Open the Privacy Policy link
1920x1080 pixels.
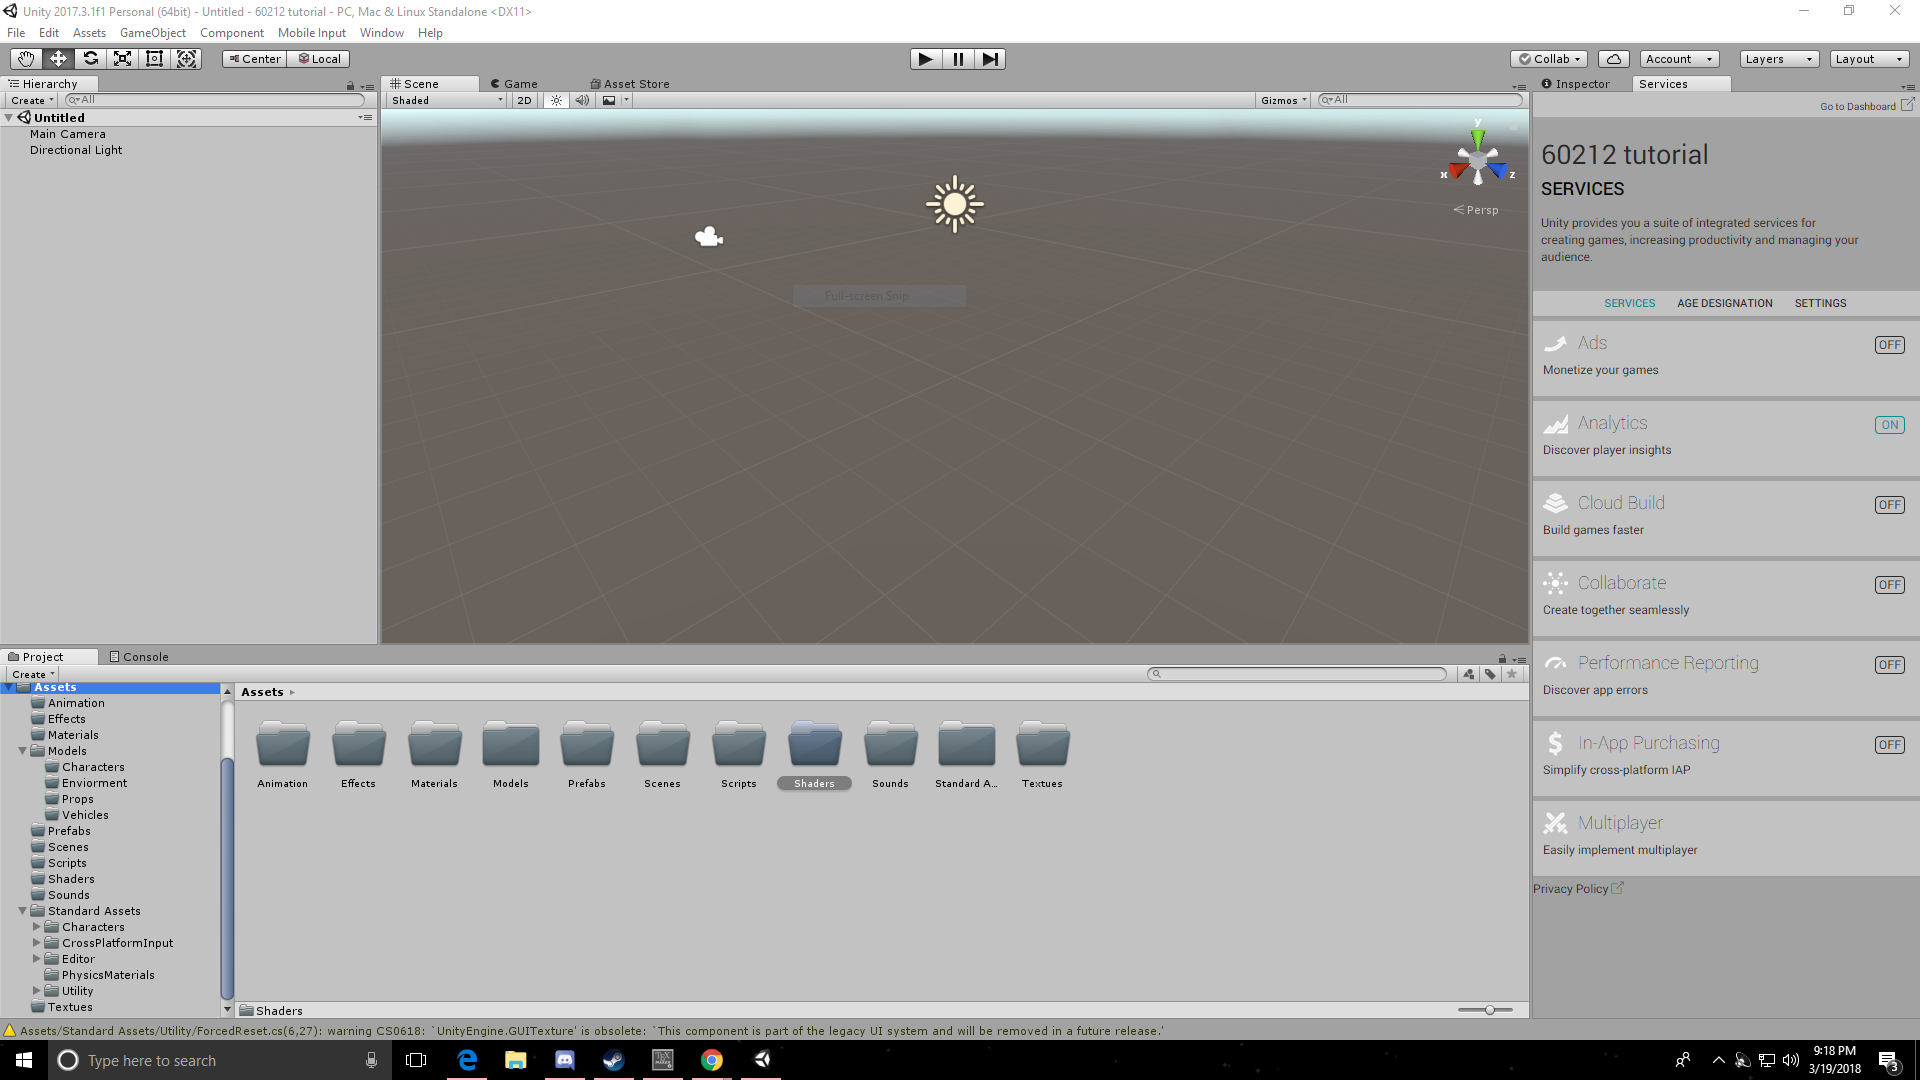[x=1578, y=889]
